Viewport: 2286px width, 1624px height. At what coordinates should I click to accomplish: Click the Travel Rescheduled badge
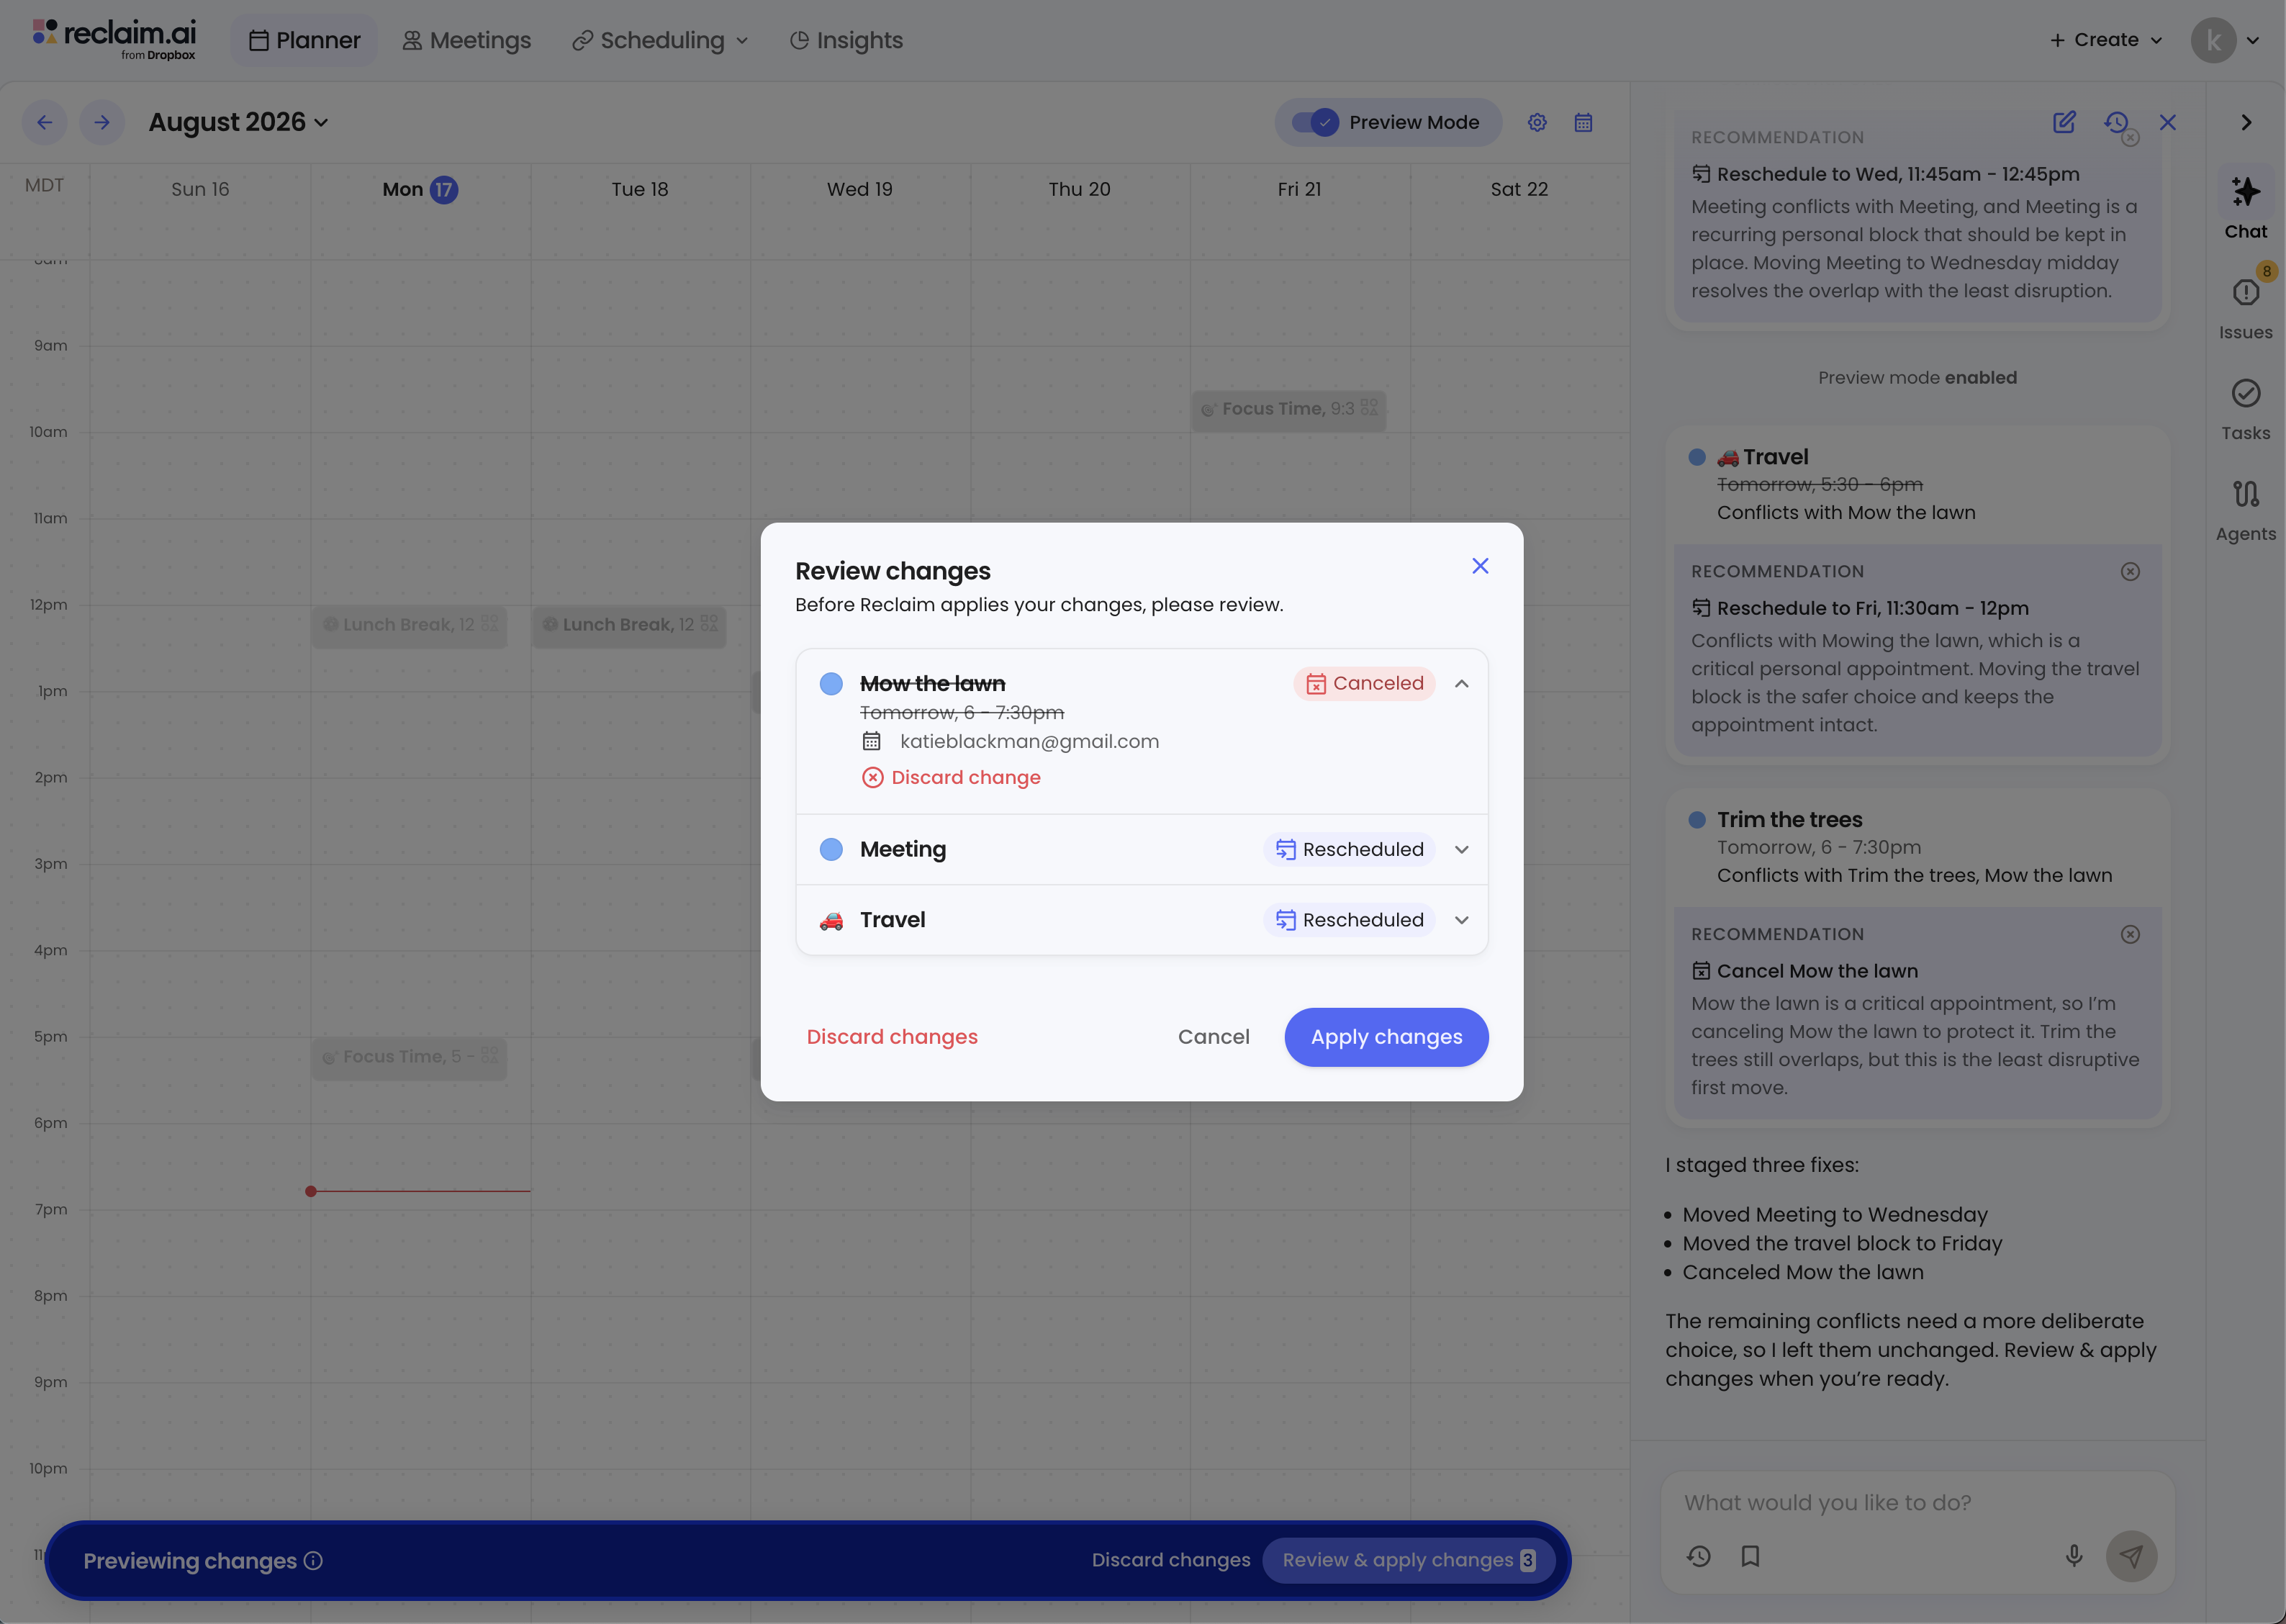(x=1349, y=920)
